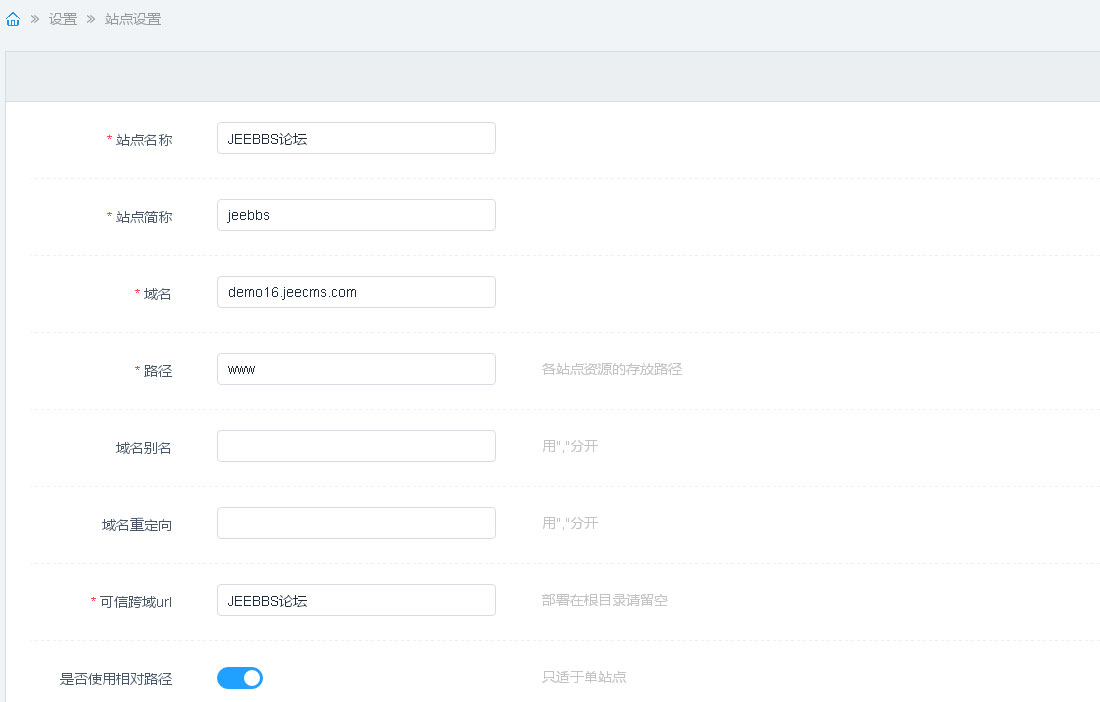Click hint text 各站点资源的存放路径

tap(612, 369)
